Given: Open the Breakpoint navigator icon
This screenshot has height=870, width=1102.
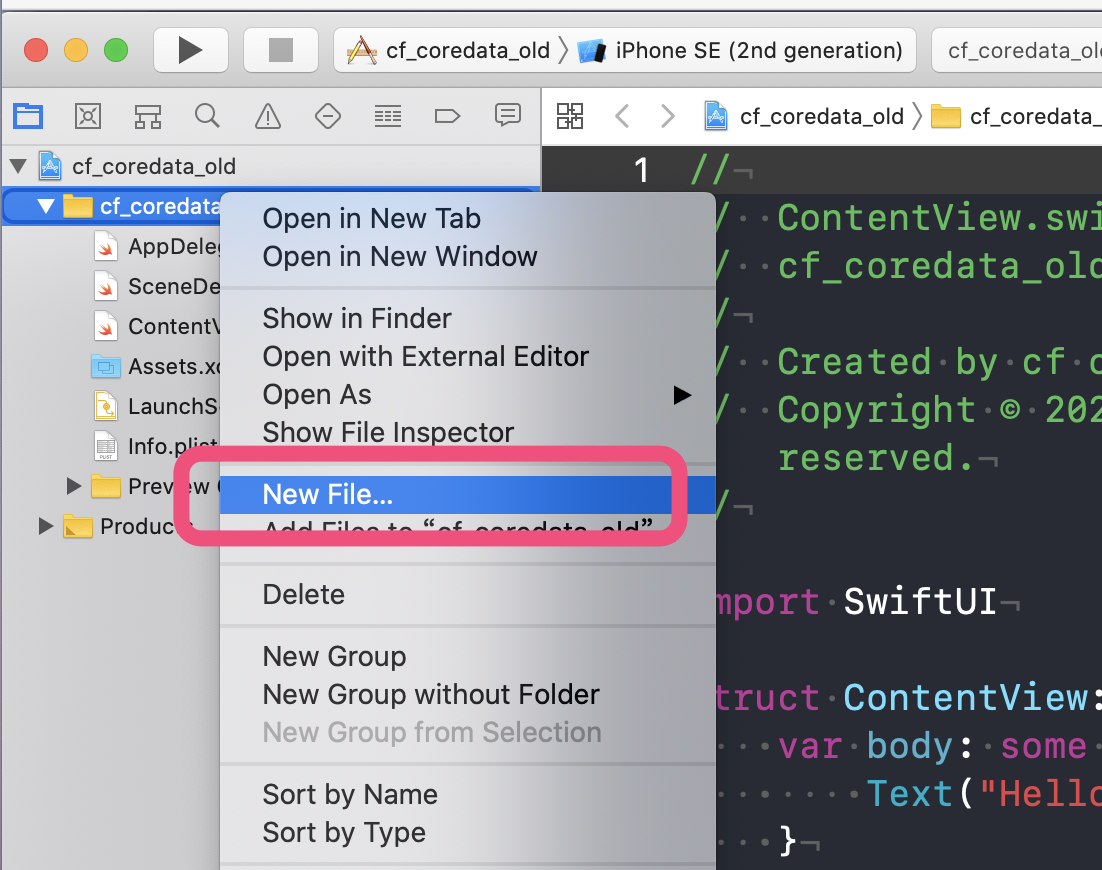Looking at the screenshot, I should [447, 115].
